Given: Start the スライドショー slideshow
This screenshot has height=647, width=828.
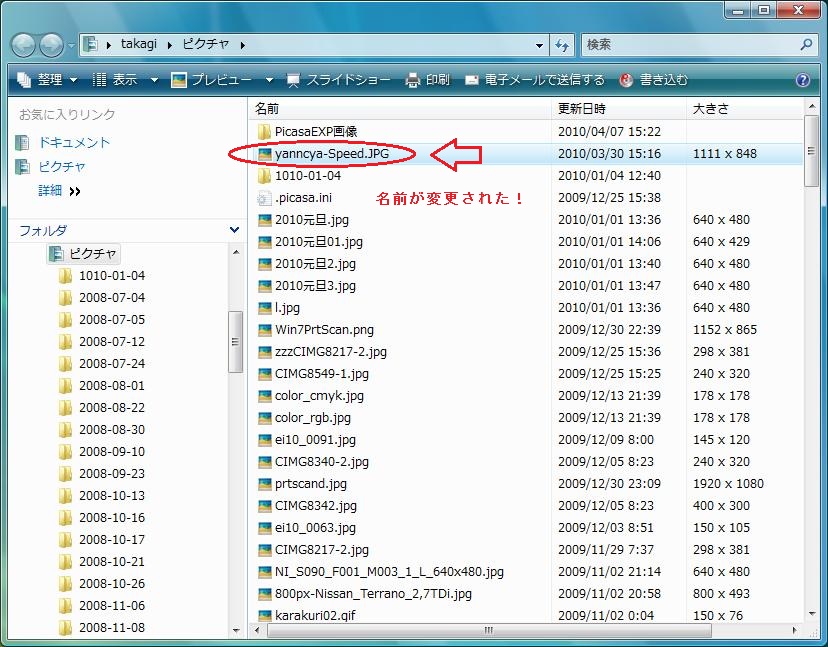Looking at the screenshot, I should pyautogui.click(x=338, y=80).
